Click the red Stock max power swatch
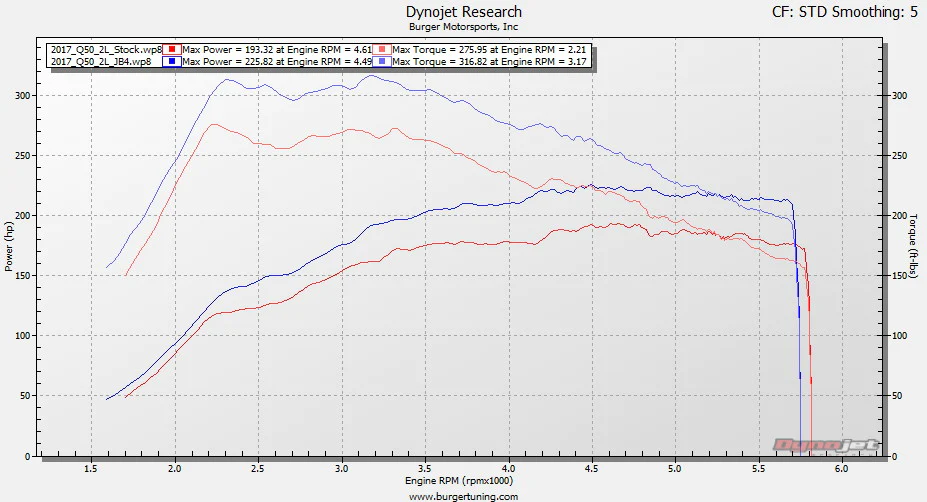 (171, 50)
